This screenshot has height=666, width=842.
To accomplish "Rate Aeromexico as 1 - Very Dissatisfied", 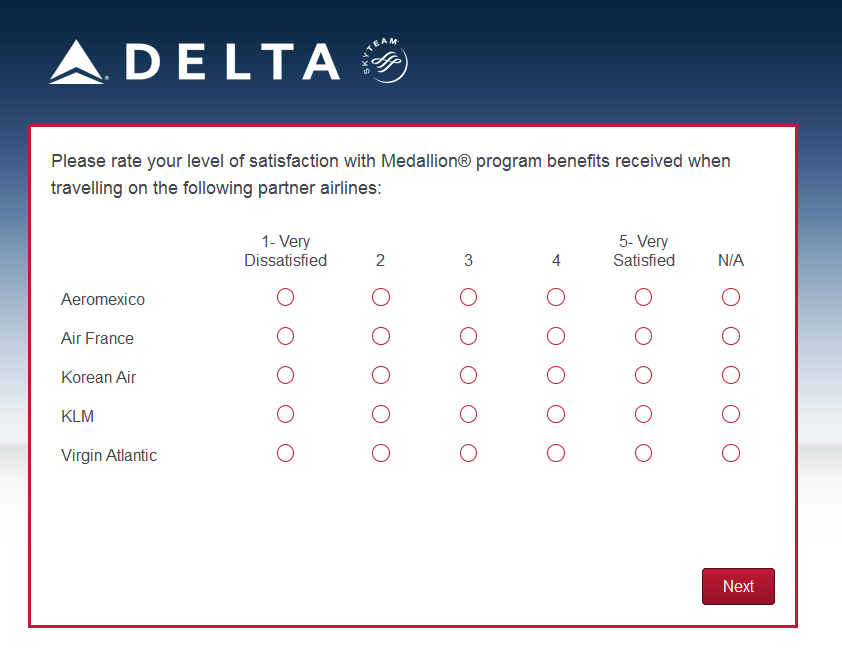I will (x=285, y=297).
